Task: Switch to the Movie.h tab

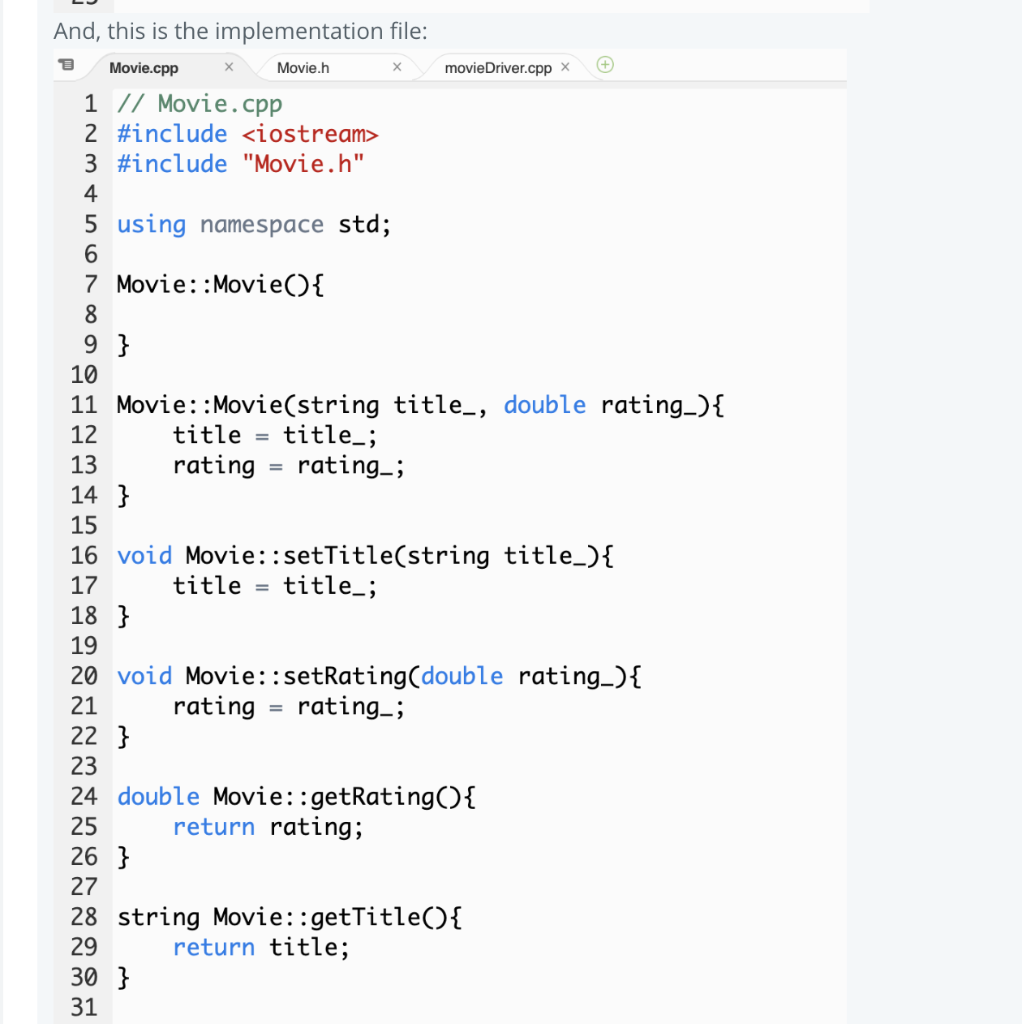Action: tap(303, 67)
